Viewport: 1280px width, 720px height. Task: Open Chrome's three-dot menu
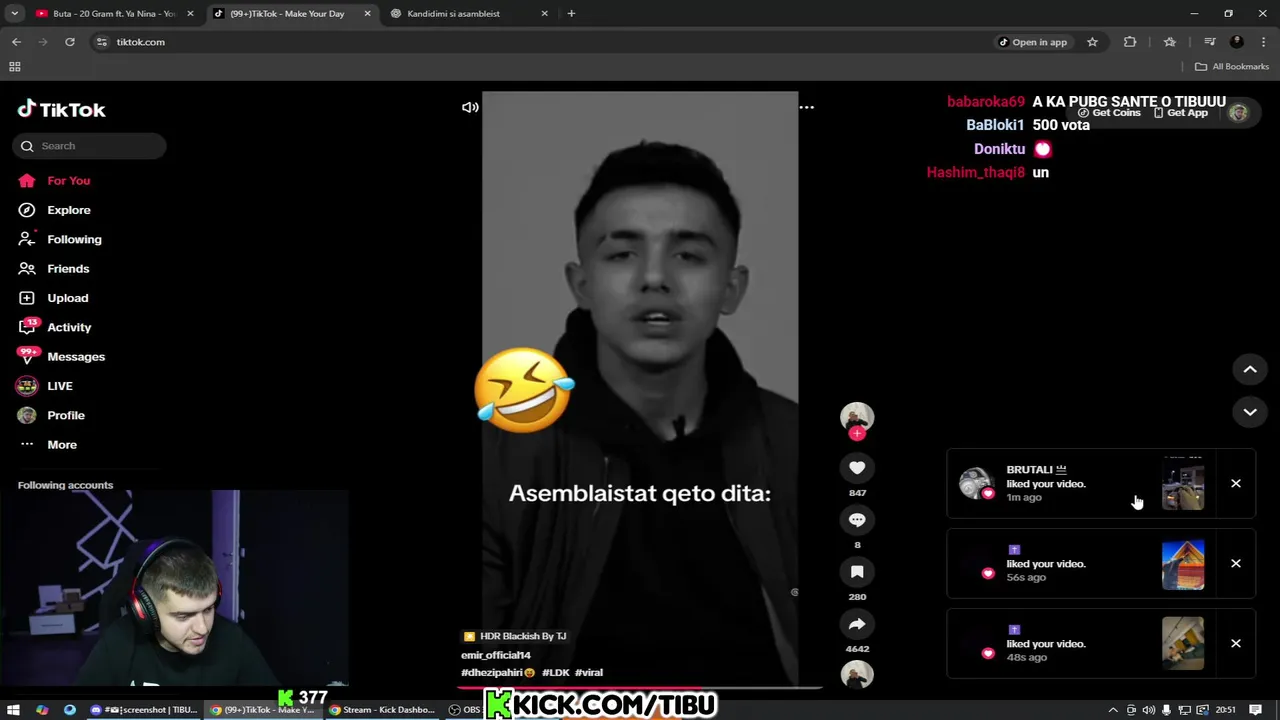point(1264,42)
